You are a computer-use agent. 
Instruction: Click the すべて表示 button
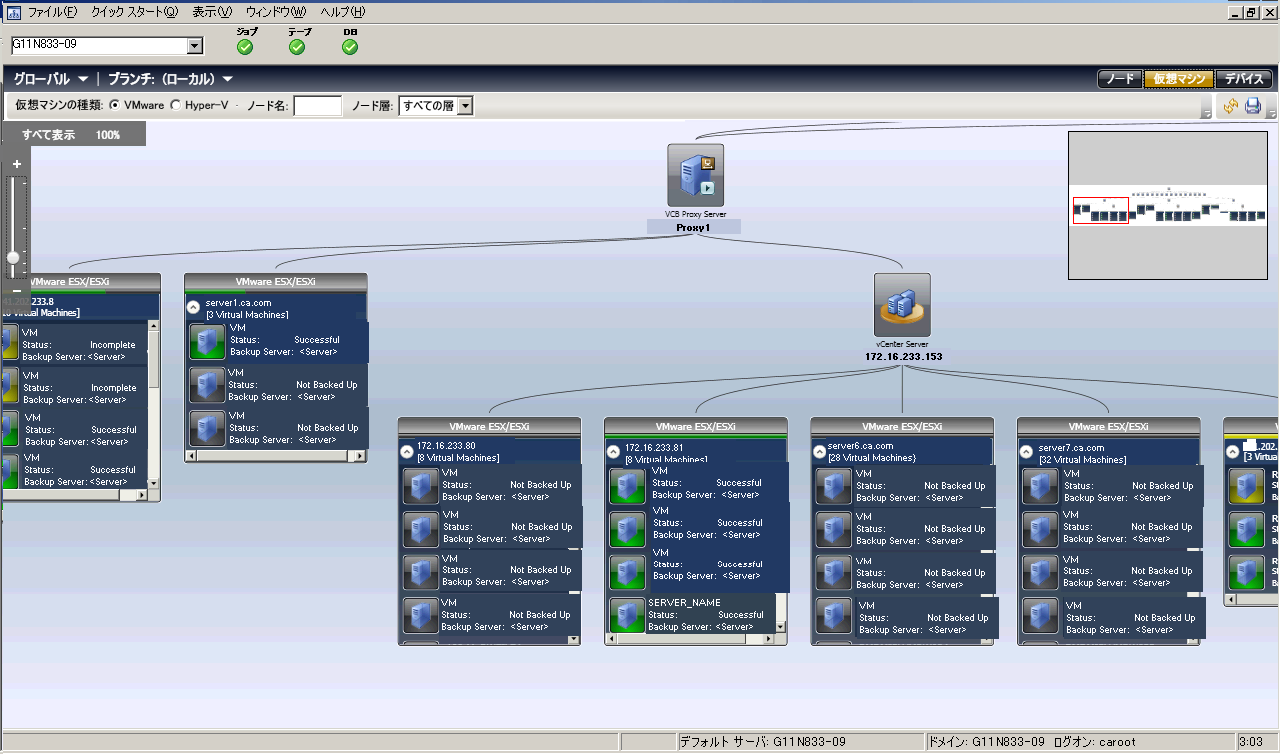coord(48,134)
